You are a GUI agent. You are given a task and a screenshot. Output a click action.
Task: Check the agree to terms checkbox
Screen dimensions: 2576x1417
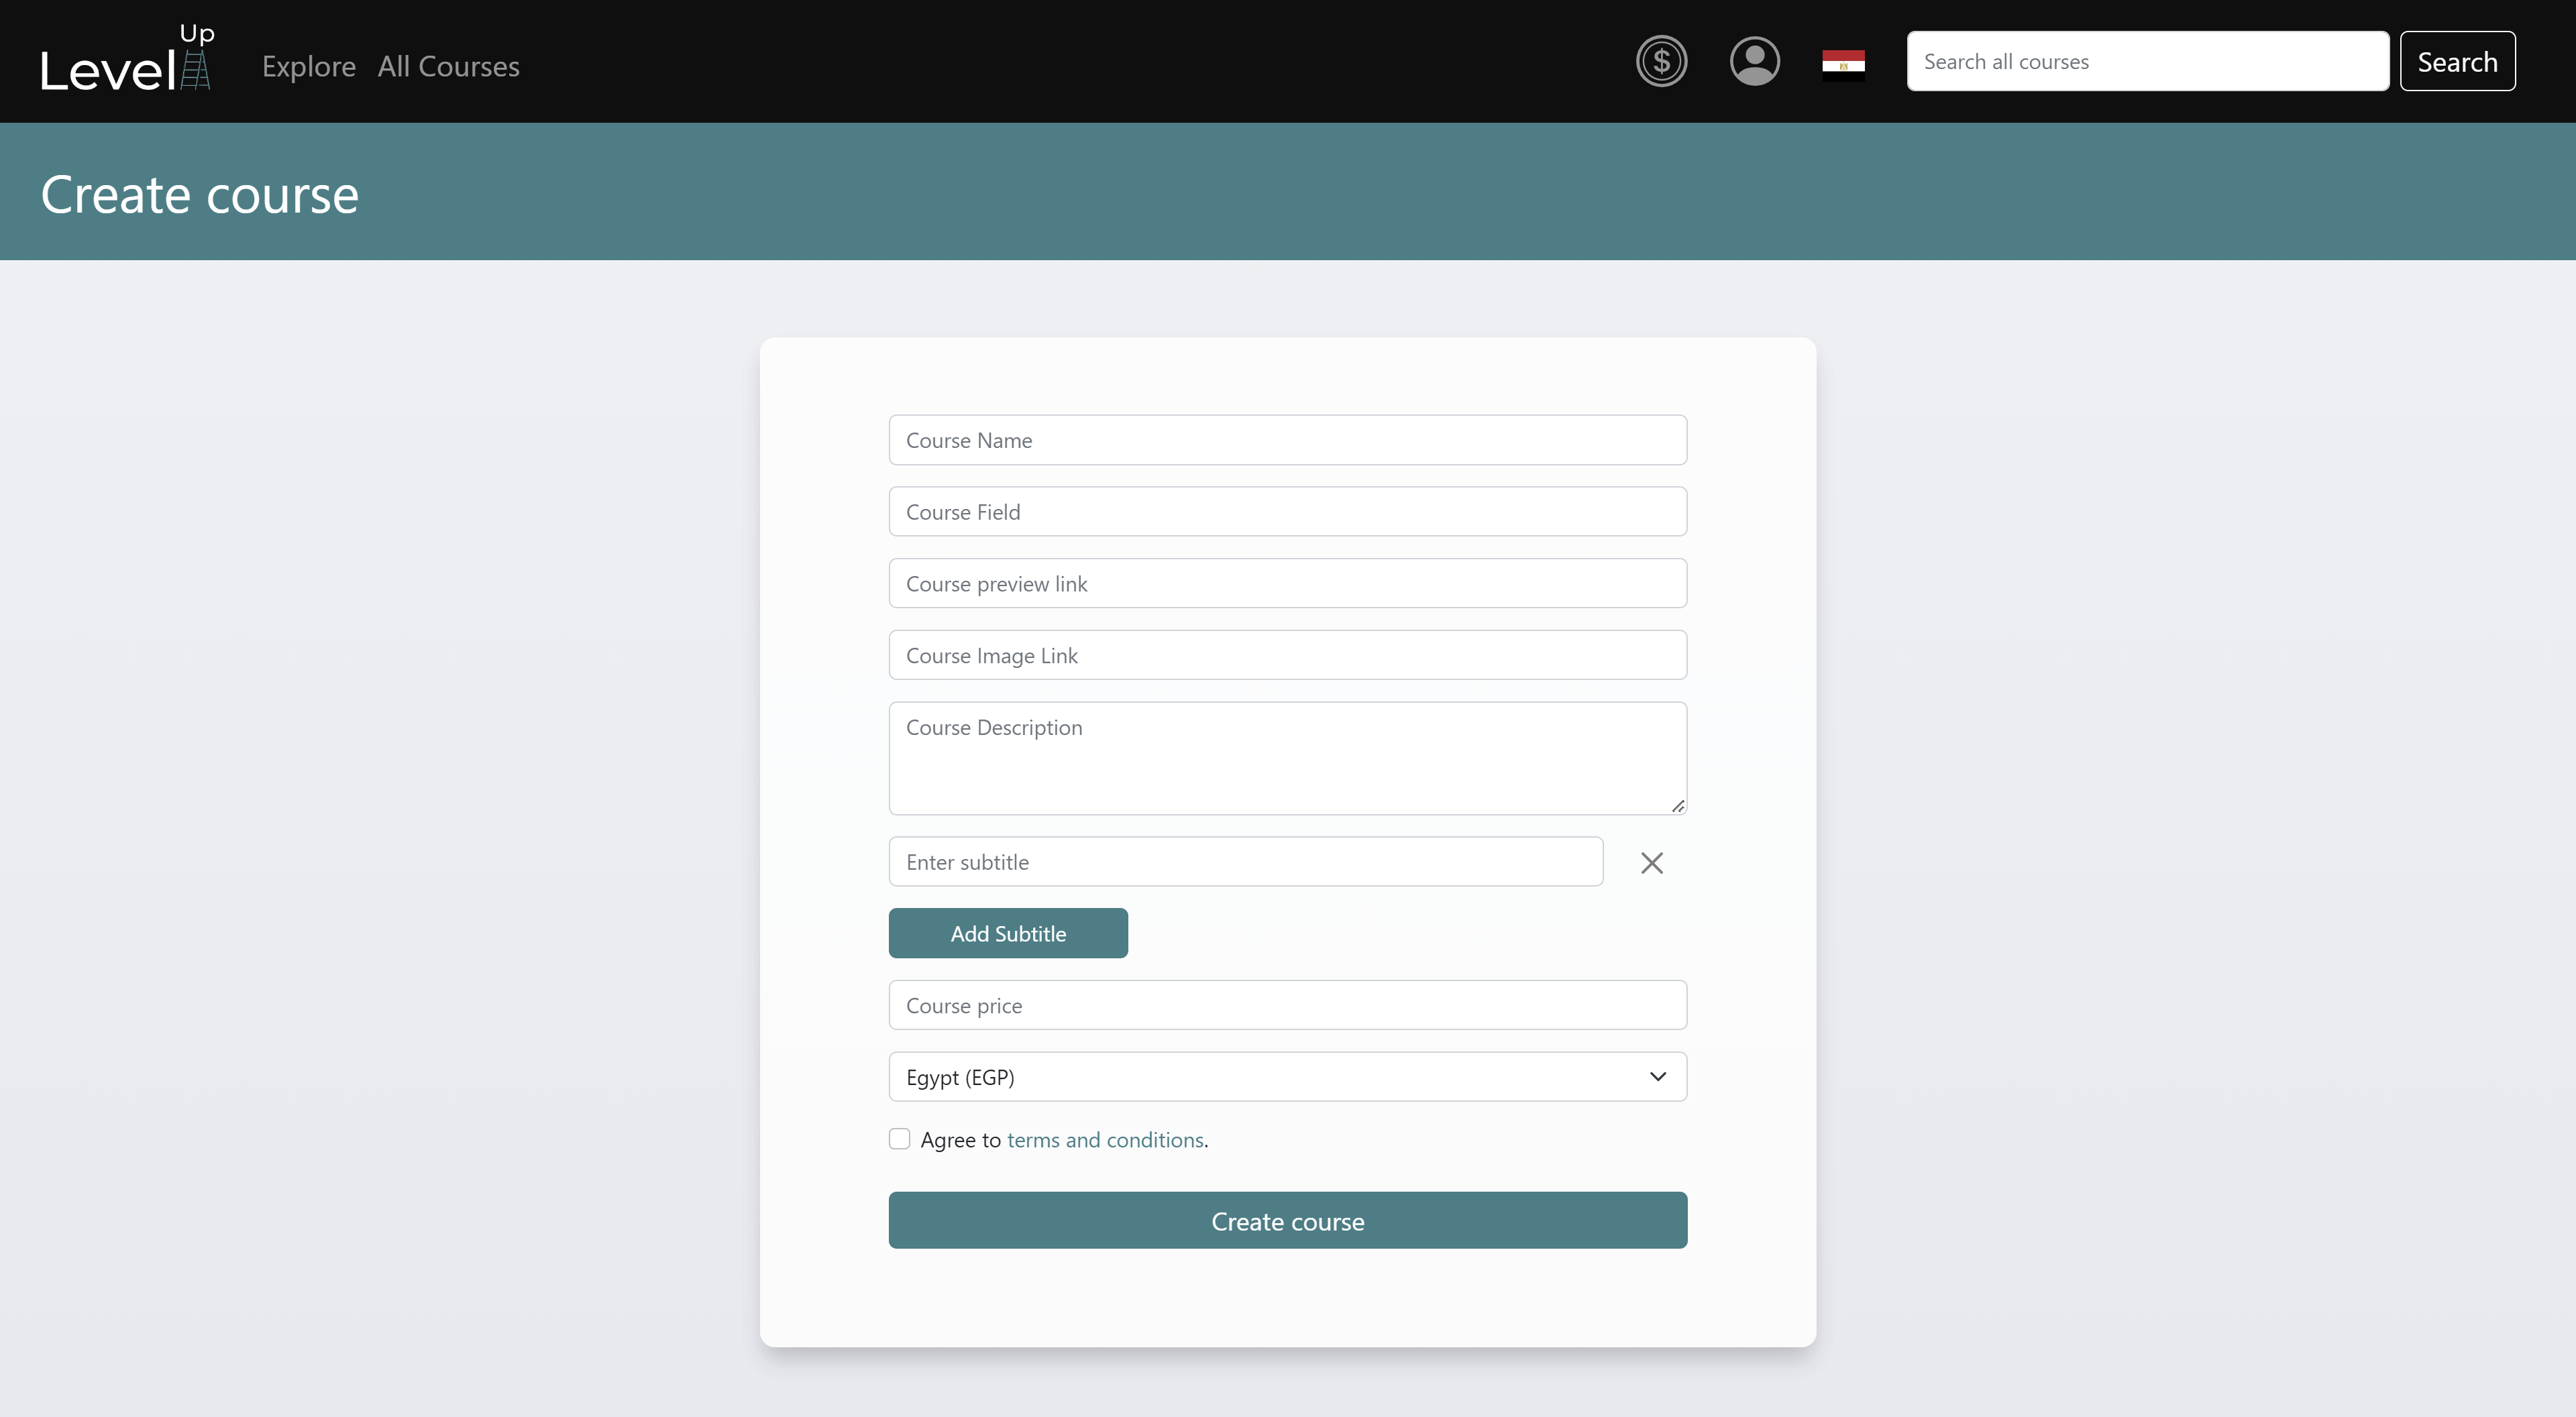pos(899,1139)
